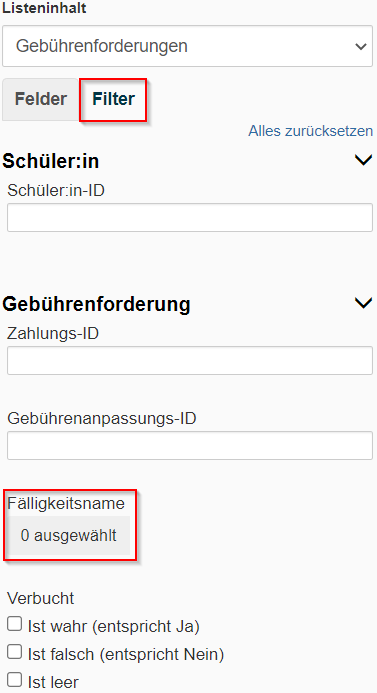
Task: Click the Gebührenforderung section heading
Action: point(96,304)
